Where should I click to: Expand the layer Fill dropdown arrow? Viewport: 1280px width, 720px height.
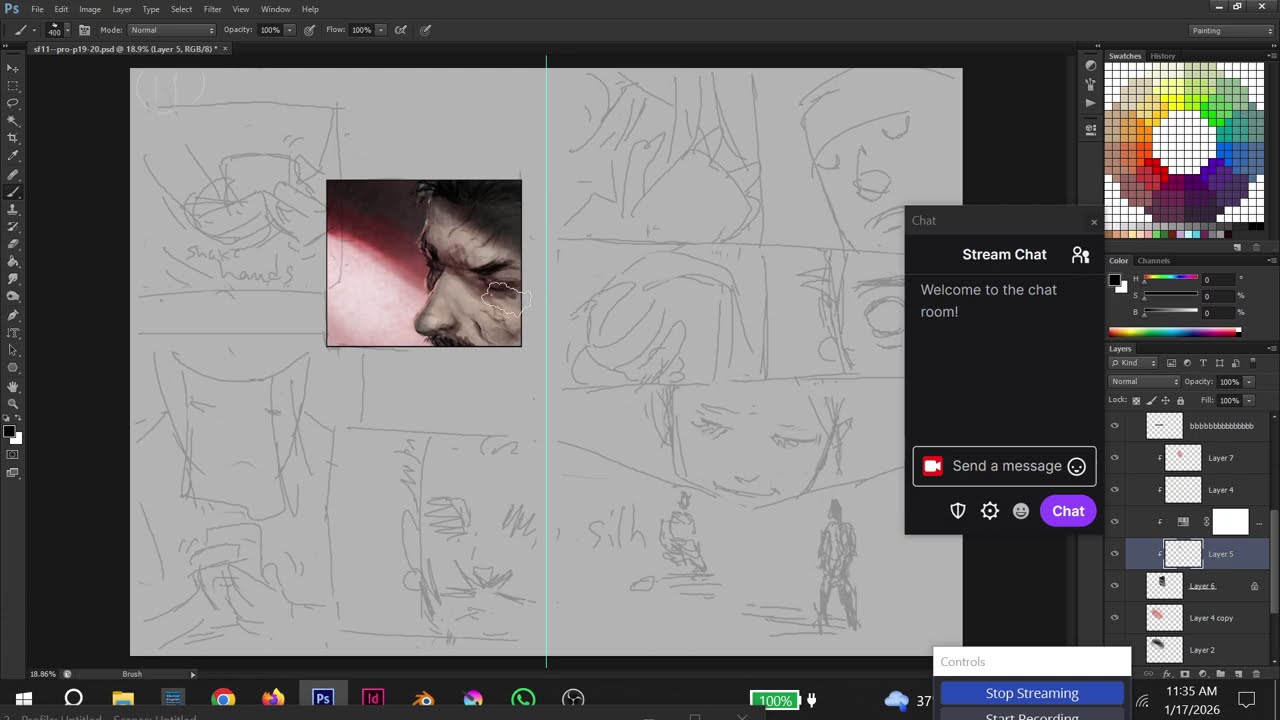click(x=1249, y=401)
